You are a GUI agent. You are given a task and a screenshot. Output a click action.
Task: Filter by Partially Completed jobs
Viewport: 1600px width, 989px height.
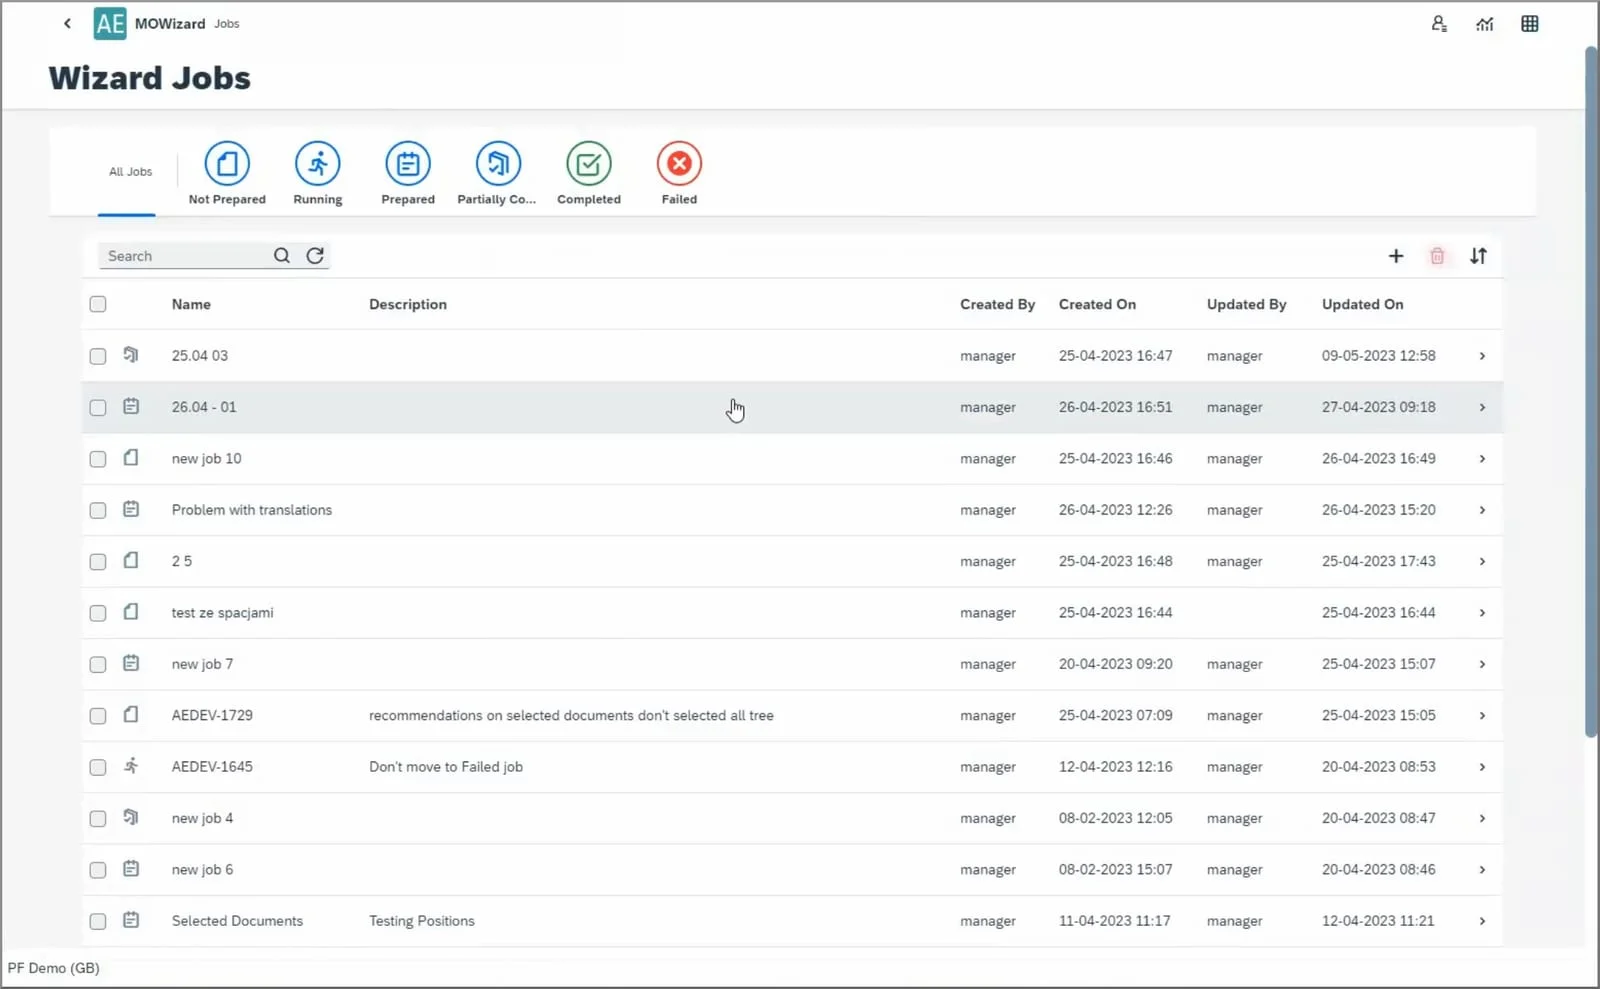point(497,173)
